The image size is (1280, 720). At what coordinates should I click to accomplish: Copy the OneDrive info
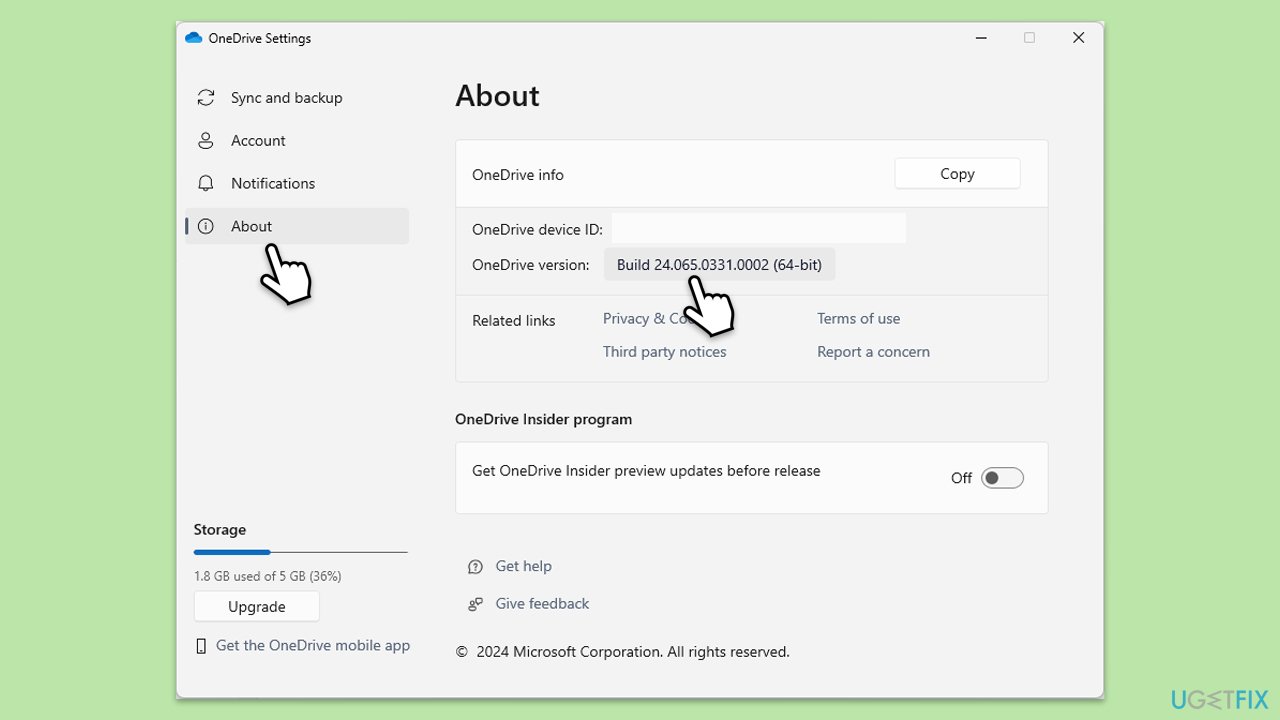(x=956, y=173)
